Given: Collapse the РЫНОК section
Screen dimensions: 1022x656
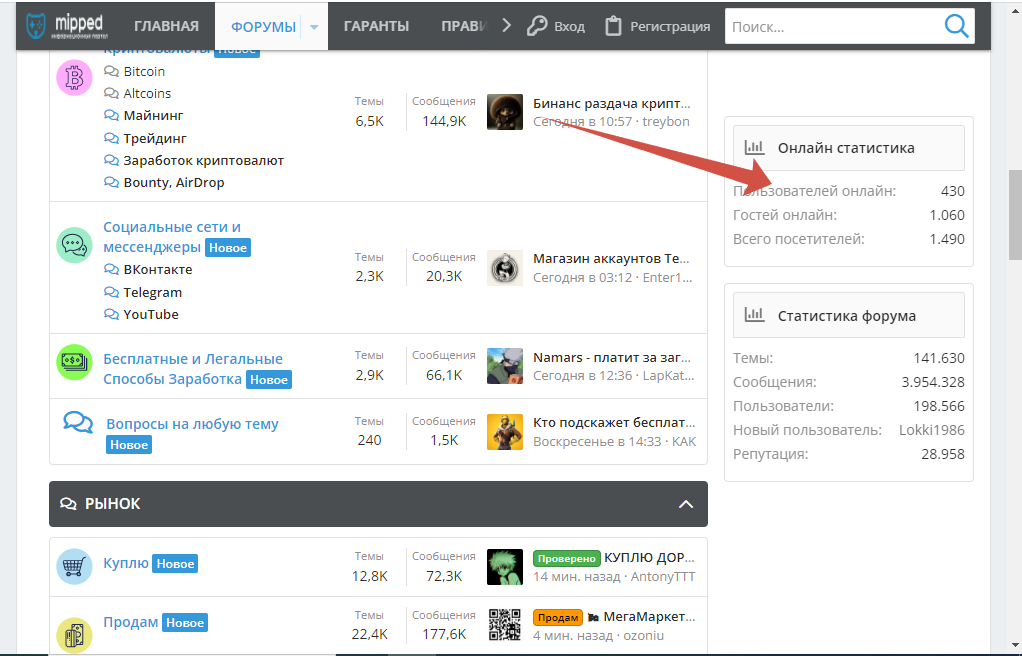Looking at the screenshot, I should click(686, 504).
